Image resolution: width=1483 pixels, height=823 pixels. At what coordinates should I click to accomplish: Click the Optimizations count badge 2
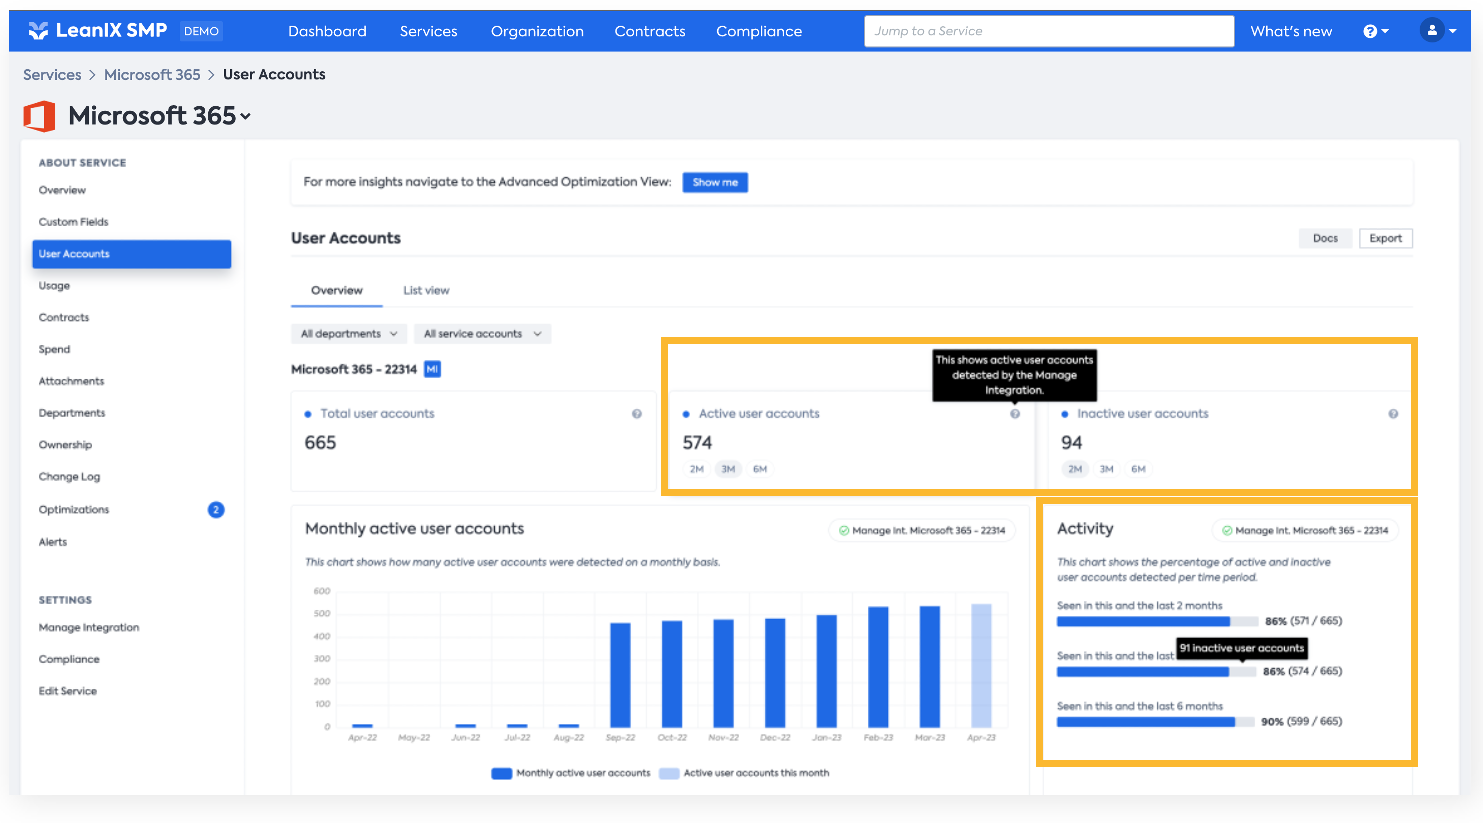[216, 510]
